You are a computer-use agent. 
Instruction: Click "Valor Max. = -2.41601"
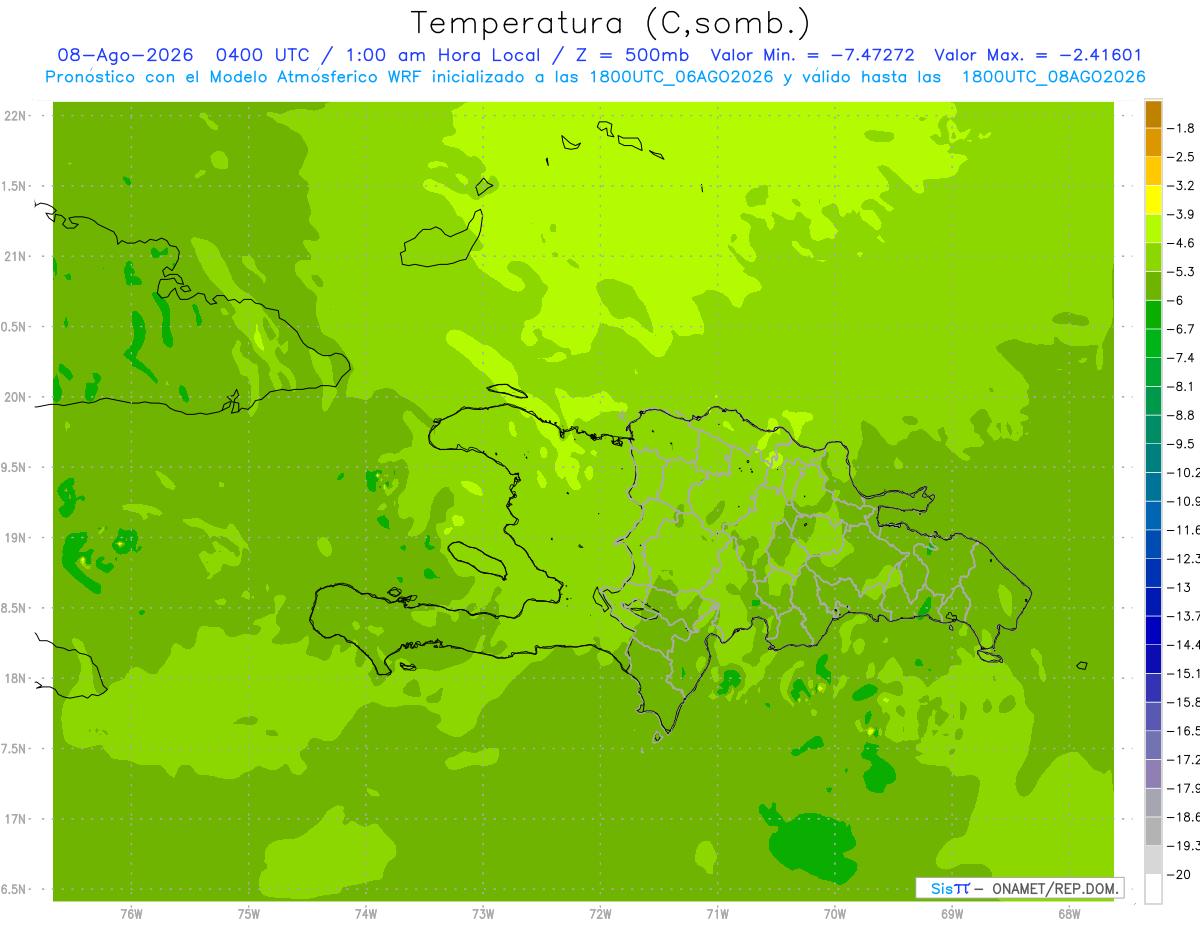click(1038, 56)
